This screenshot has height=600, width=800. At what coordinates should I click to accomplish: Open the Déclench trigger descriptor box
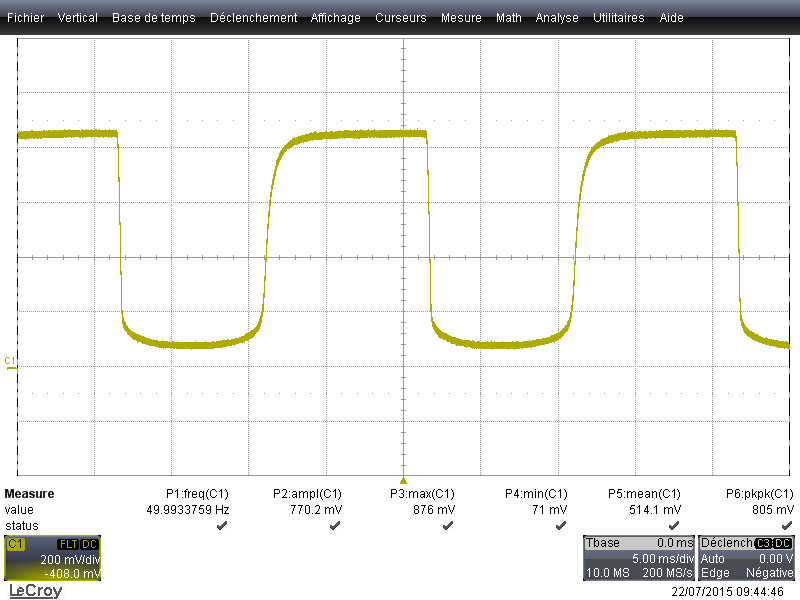pyautogui.click(x=746, y=558)
